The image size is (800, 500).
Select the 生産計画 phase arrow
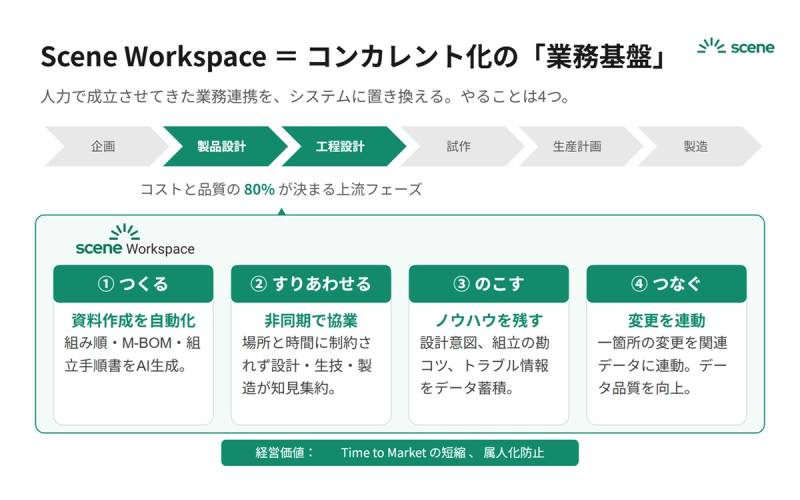[581, 146]
